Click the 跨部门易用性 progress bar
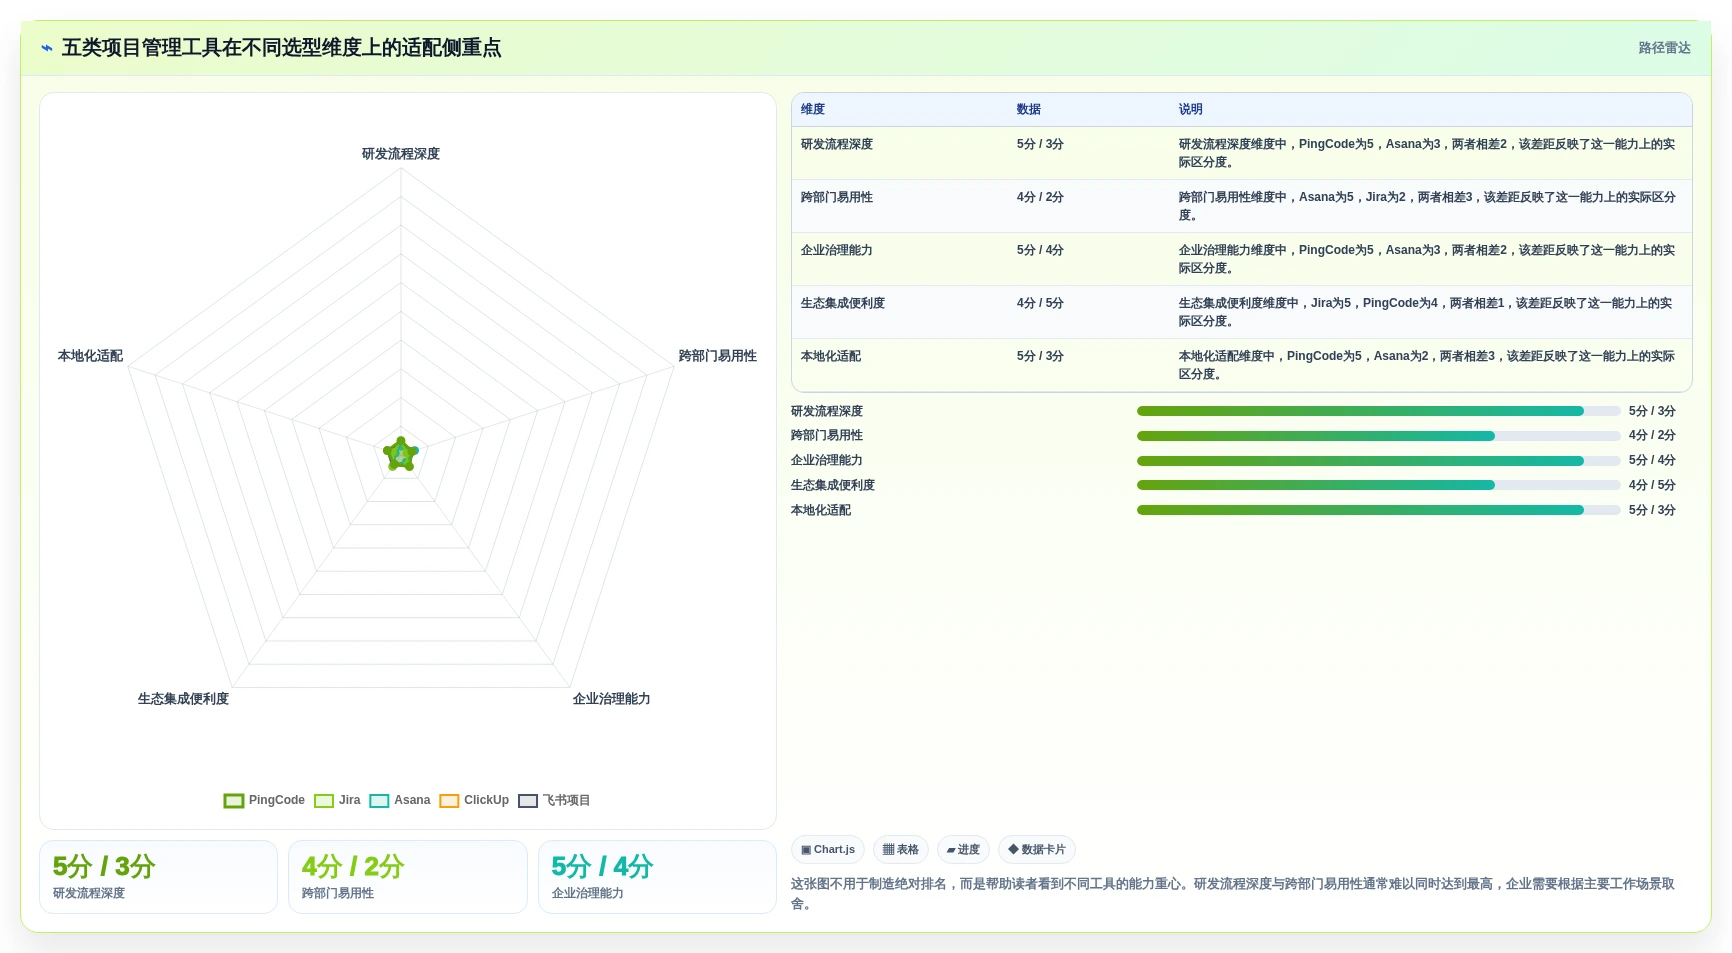Screen dimensions: 1732x953 1378,436
